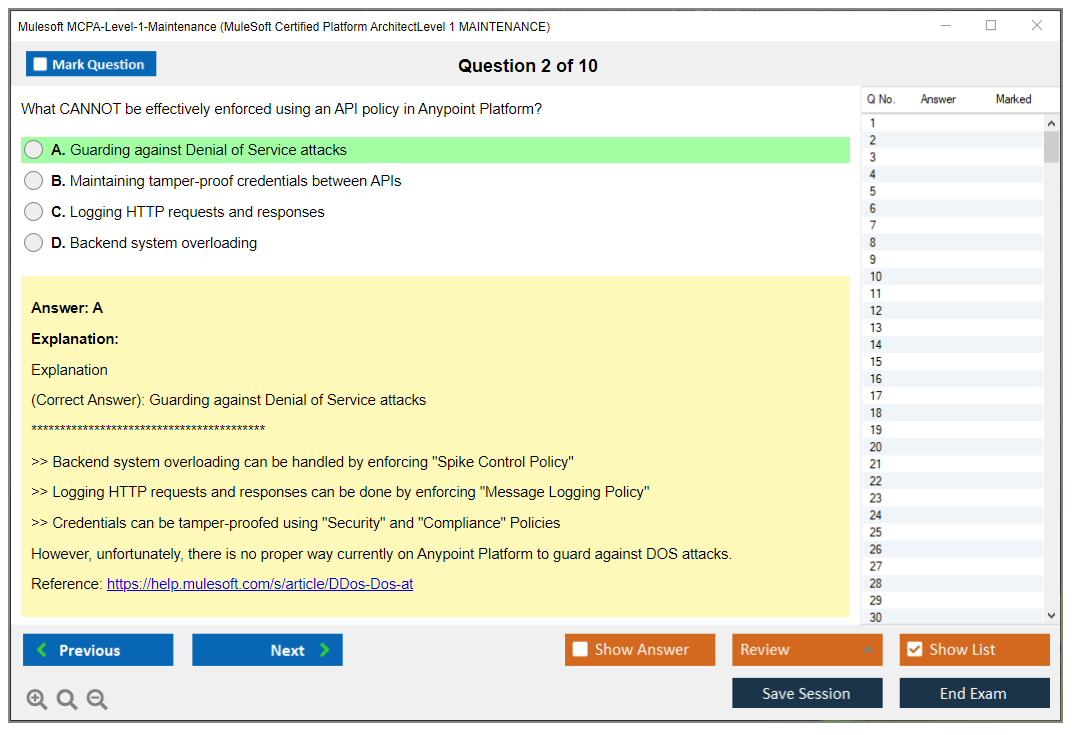The width and height of the screenshot is (1075, 735).
Task: Click the End Exam button
Action: coord(974,693)
